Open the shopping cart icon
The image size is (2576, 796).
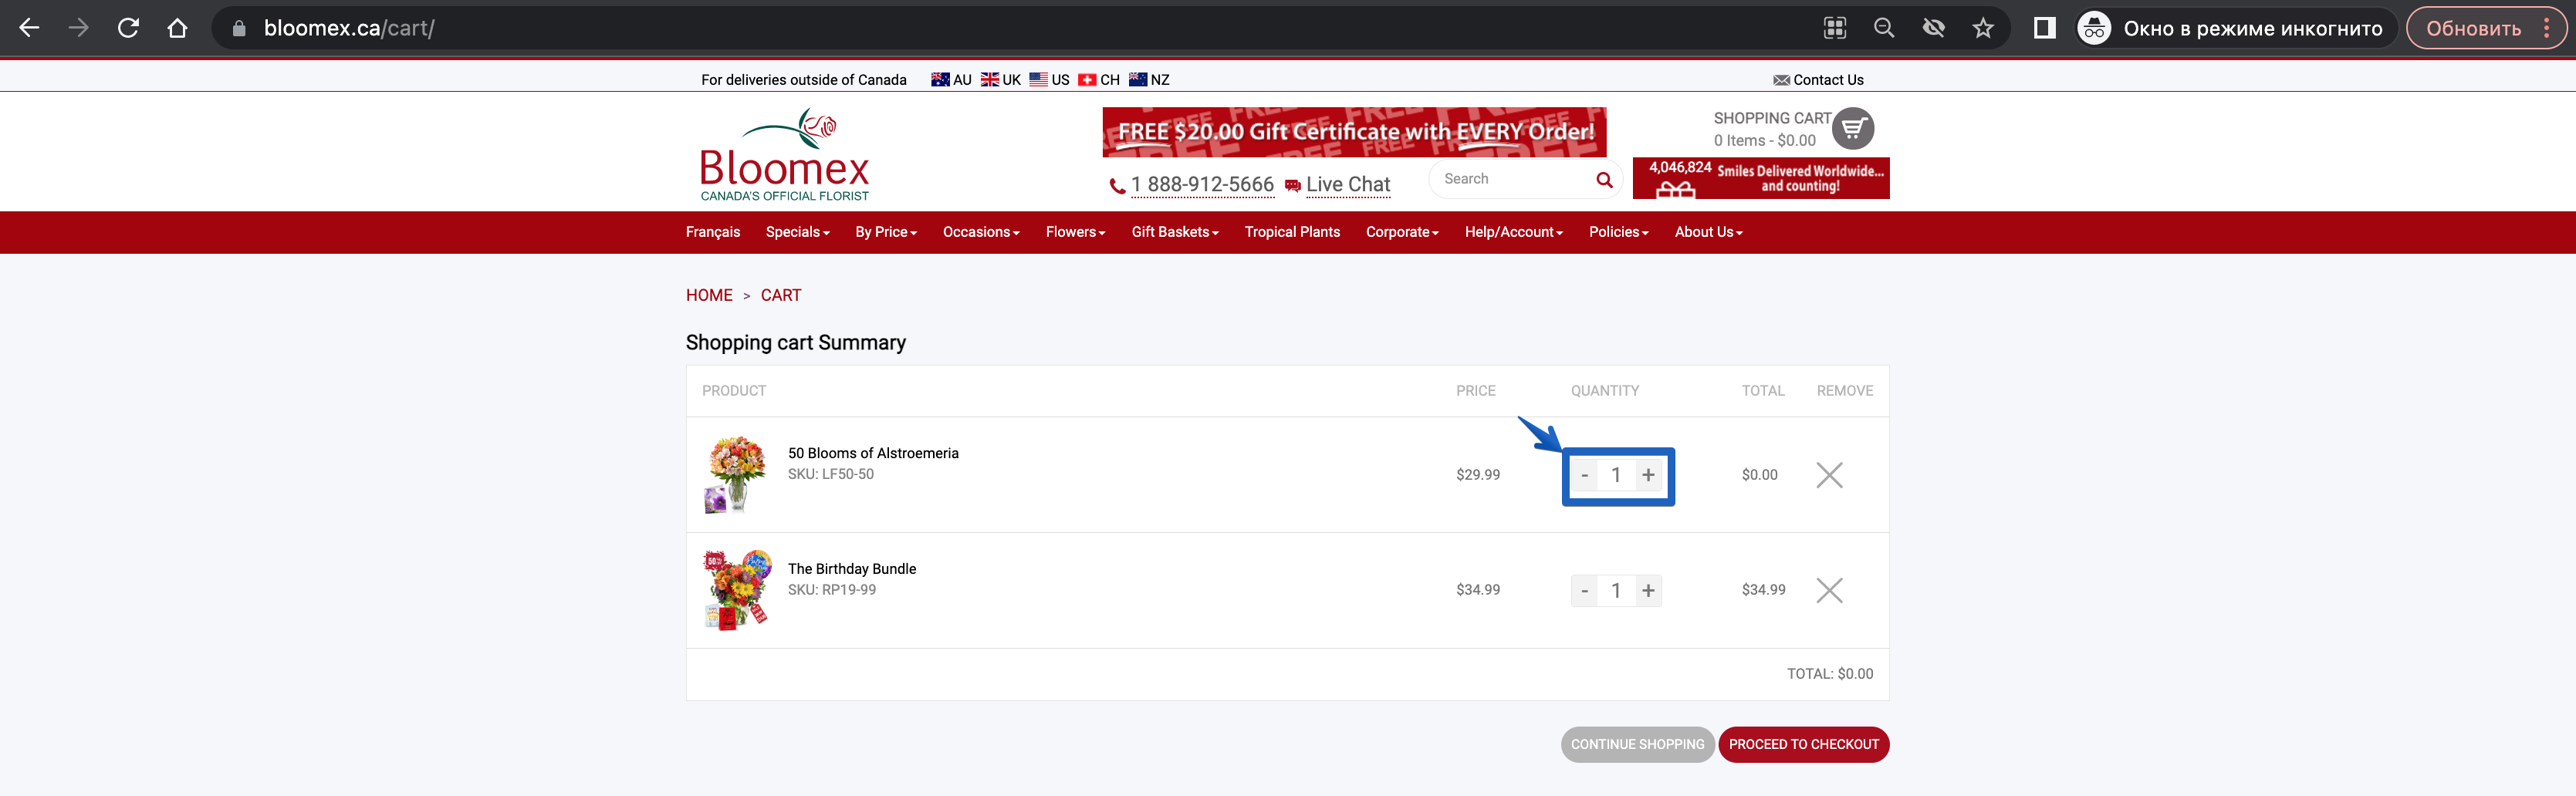point(1853,128)
